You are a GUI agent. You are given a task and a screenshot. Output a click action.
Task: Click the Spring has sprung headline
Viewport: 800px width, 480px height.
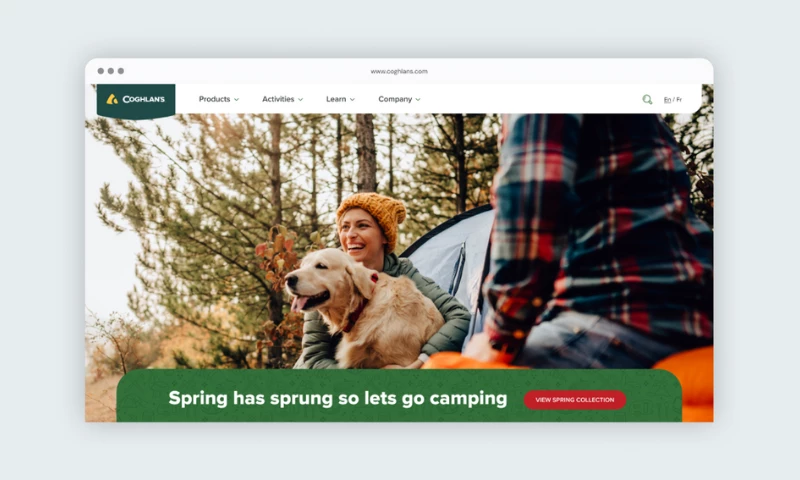(338, 398)
